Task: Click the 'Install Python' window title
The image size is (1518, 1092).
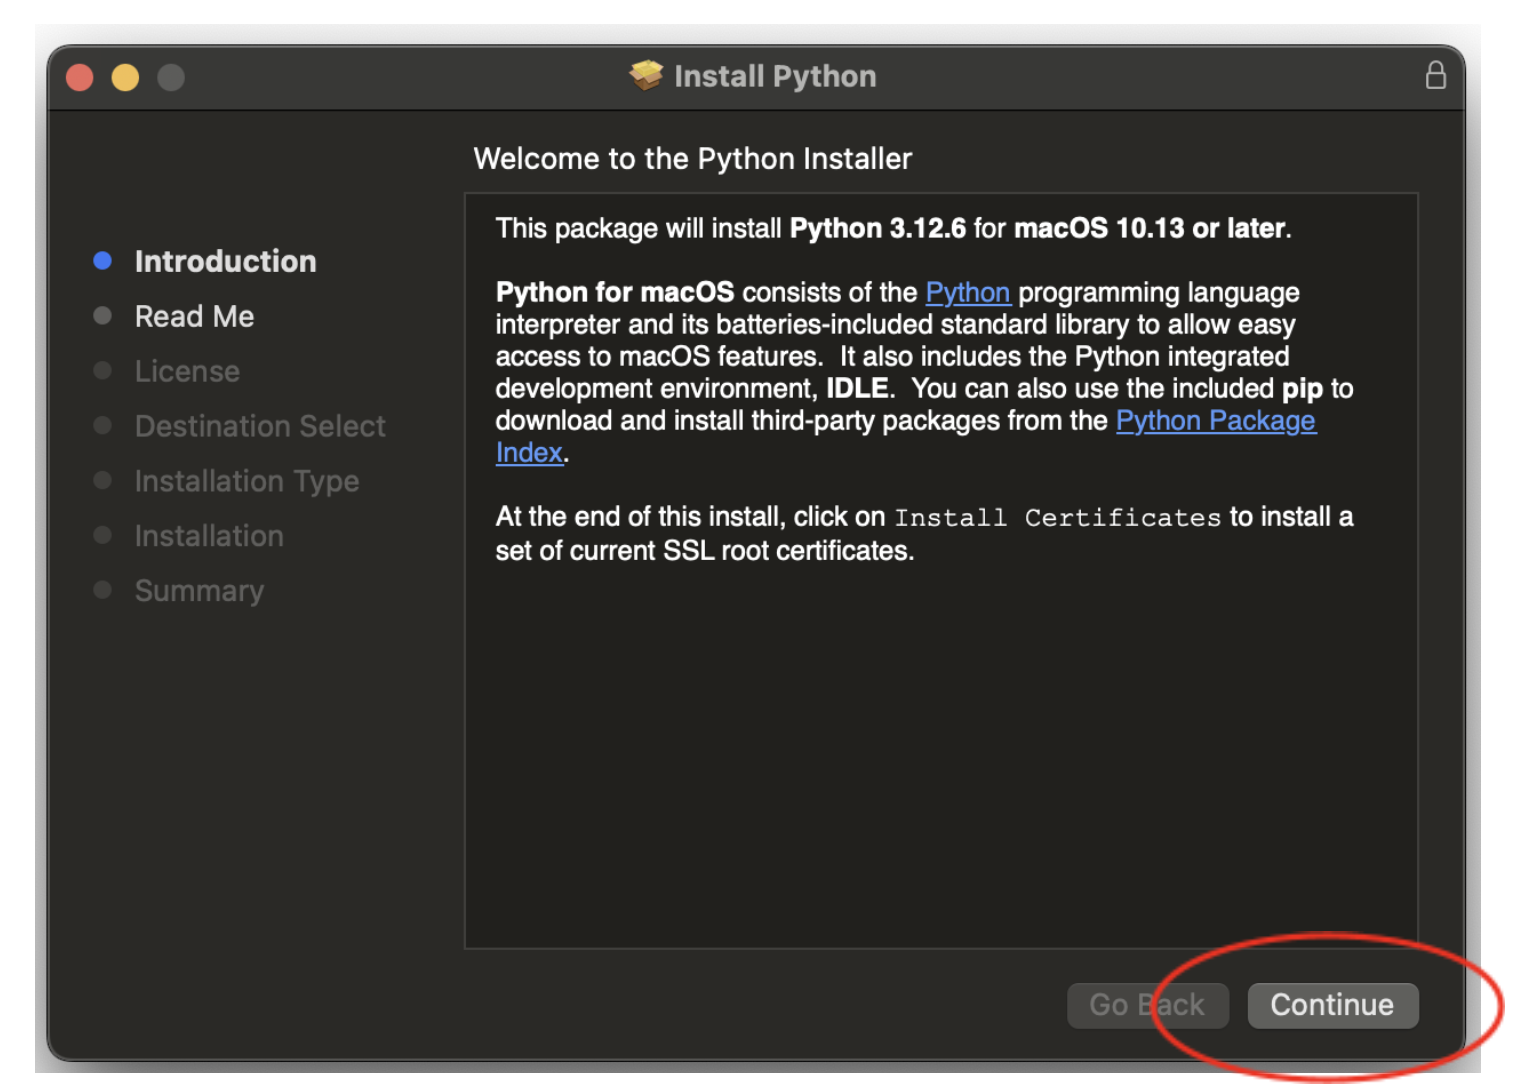Action: 775,76
